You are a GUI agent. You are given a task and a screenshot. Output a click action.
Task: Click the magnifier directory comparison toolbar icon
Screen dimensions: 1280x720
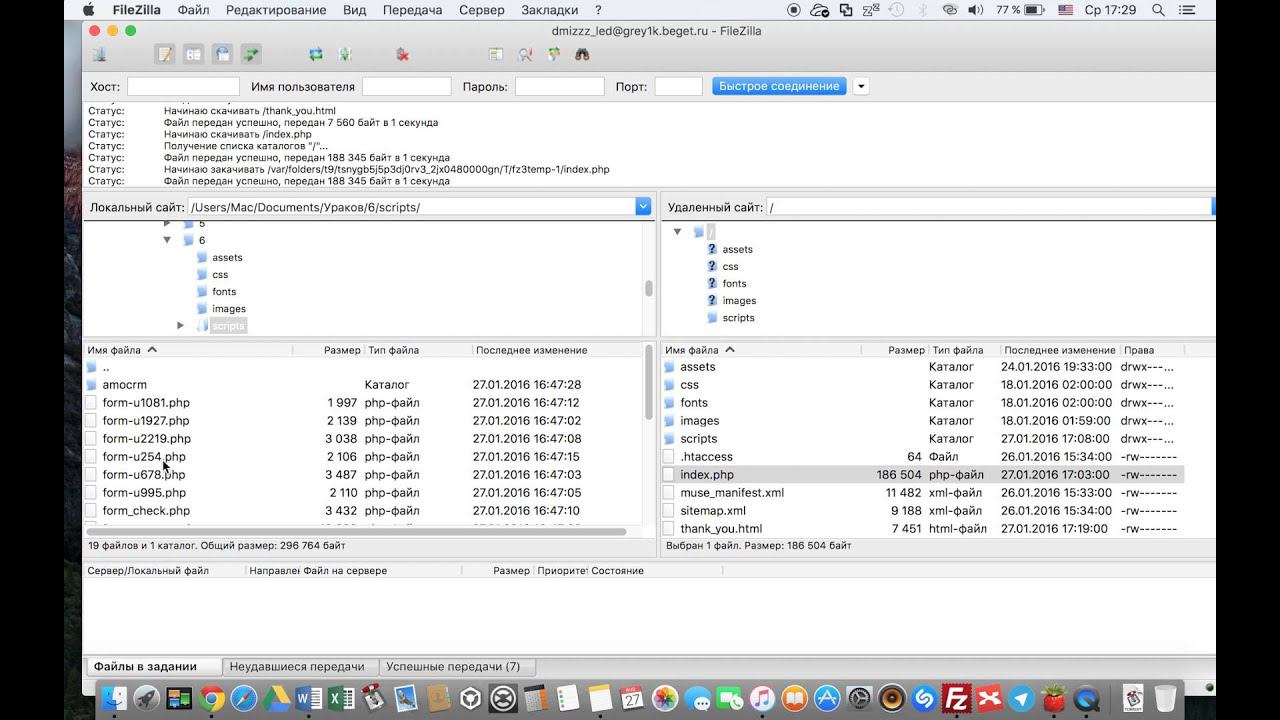(x=524, y=55)
